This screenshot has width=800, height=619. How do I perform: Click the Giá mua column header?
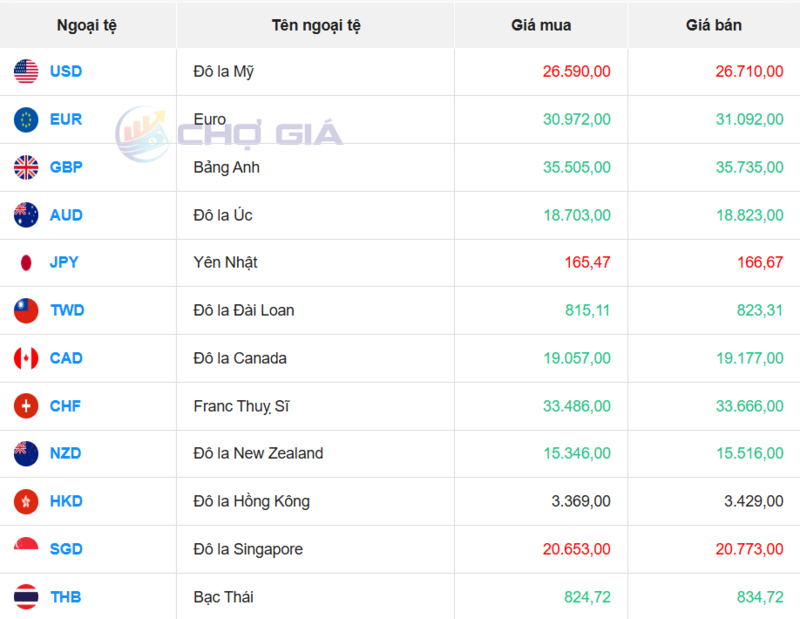coord(541,25)
